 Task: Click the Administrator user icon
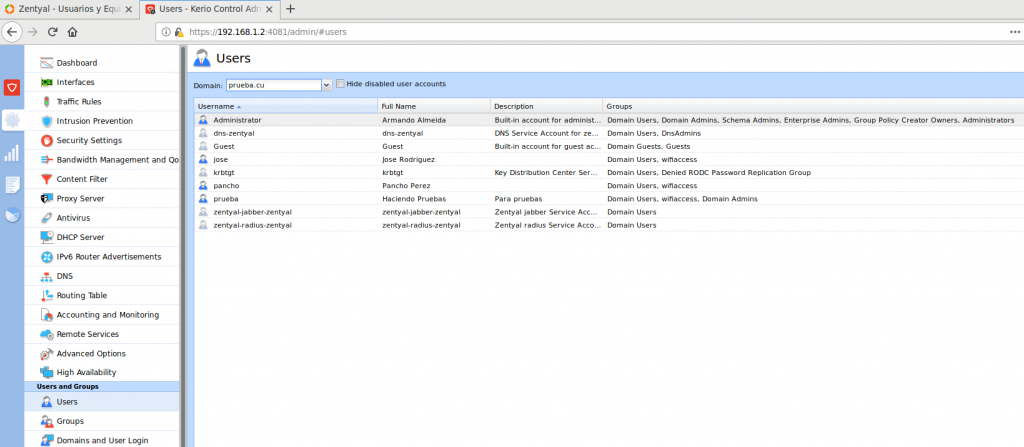203,120
